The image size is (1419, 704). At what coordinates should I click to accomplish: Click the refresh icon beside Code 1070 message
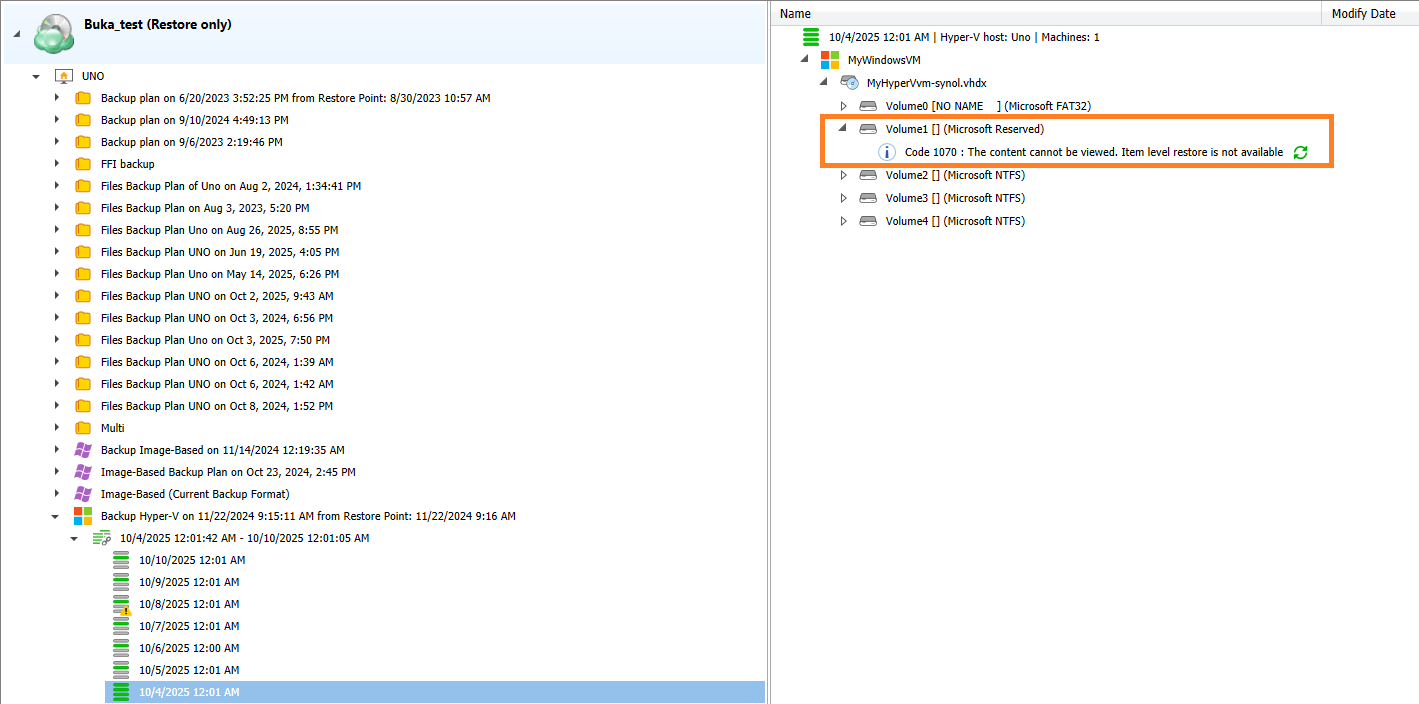pyautogui.click(x=1300, y=152)
